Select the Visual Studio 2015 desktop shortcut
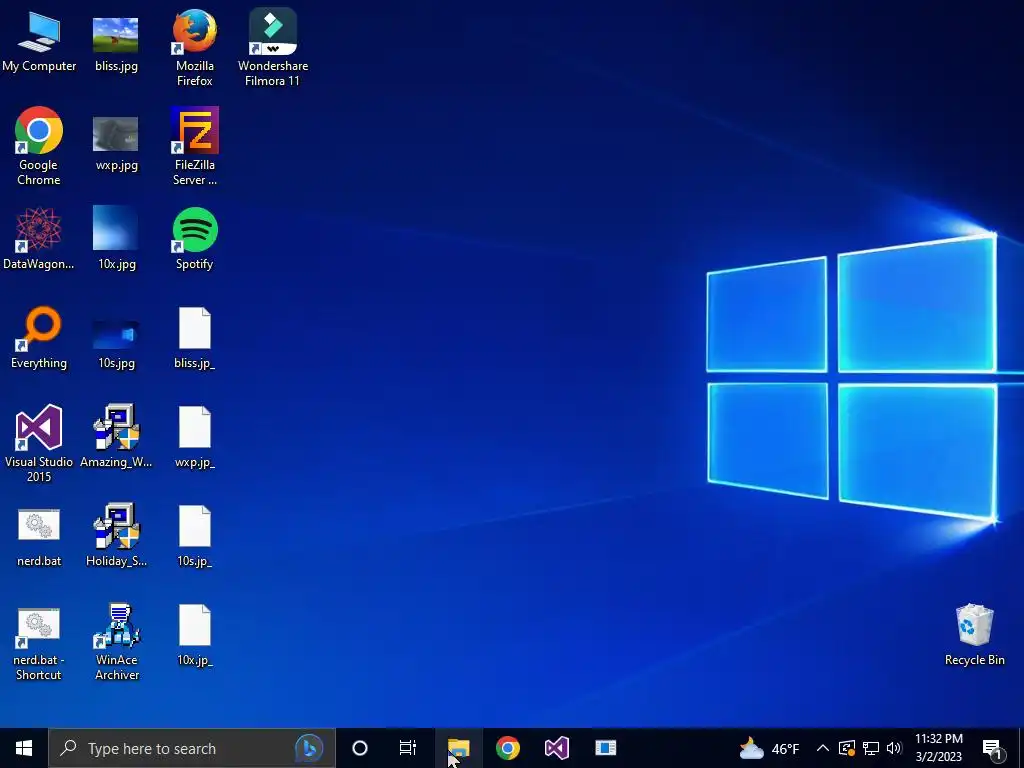This screenshot has width=1024, height=768. [x=39, y=444]
